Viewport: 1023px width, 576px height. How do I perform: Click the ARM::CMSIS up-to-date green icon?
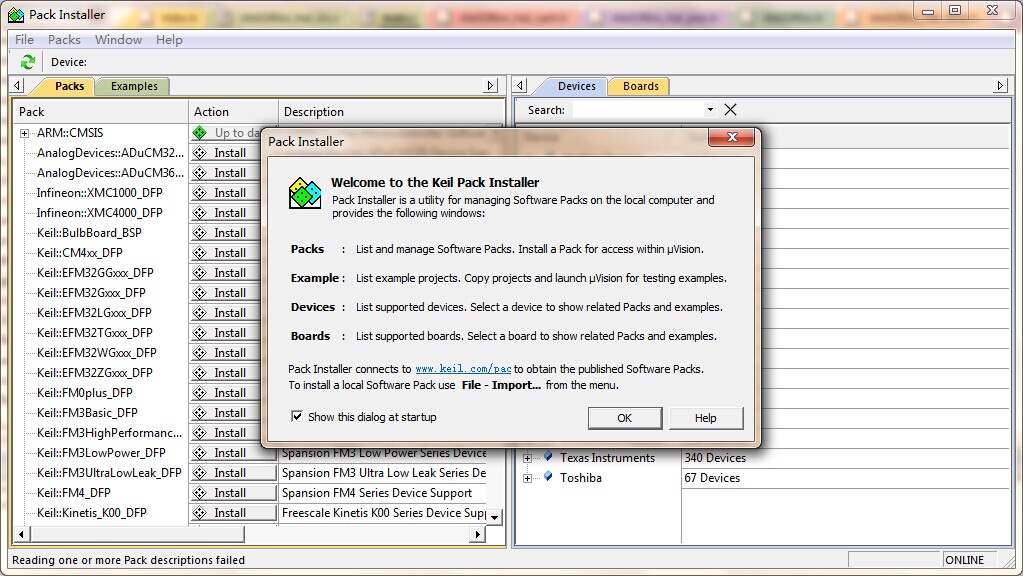[199, 133]
